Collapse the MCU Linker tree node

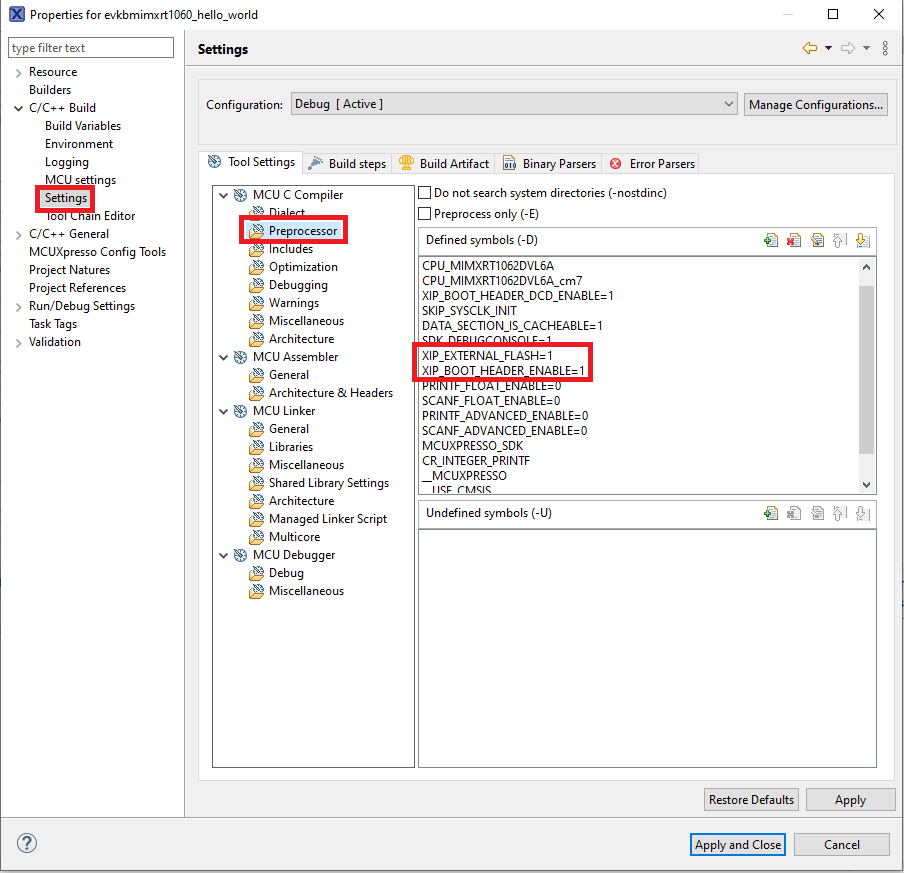224,412
